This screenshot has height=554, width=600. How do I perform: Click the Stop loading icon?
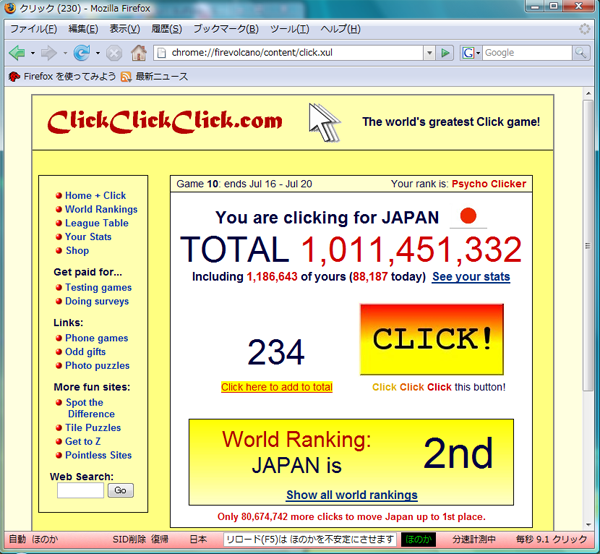[x=114, y=53]
